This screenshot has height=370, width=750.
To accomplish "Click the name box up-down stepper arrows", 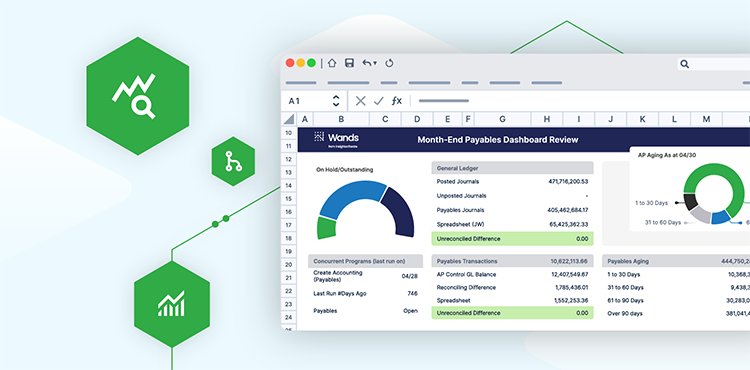I will [x=336, y=101].
